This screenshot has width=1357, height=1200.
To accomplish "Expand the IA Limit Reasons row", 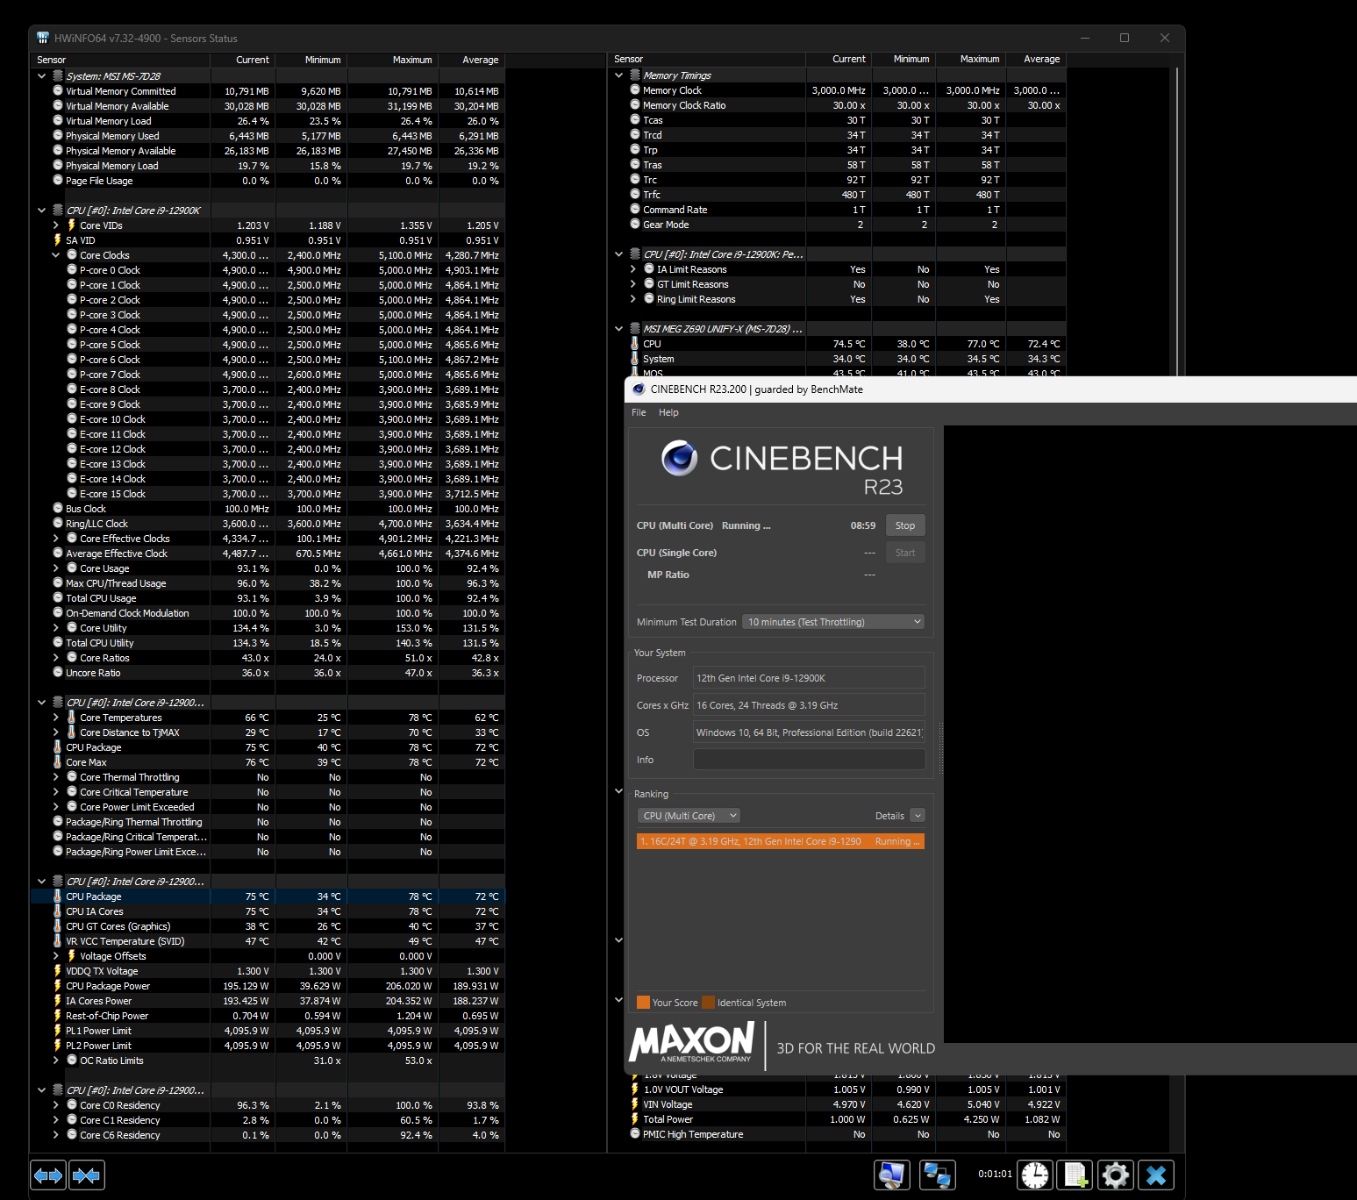I will click(x=633, y=270).
